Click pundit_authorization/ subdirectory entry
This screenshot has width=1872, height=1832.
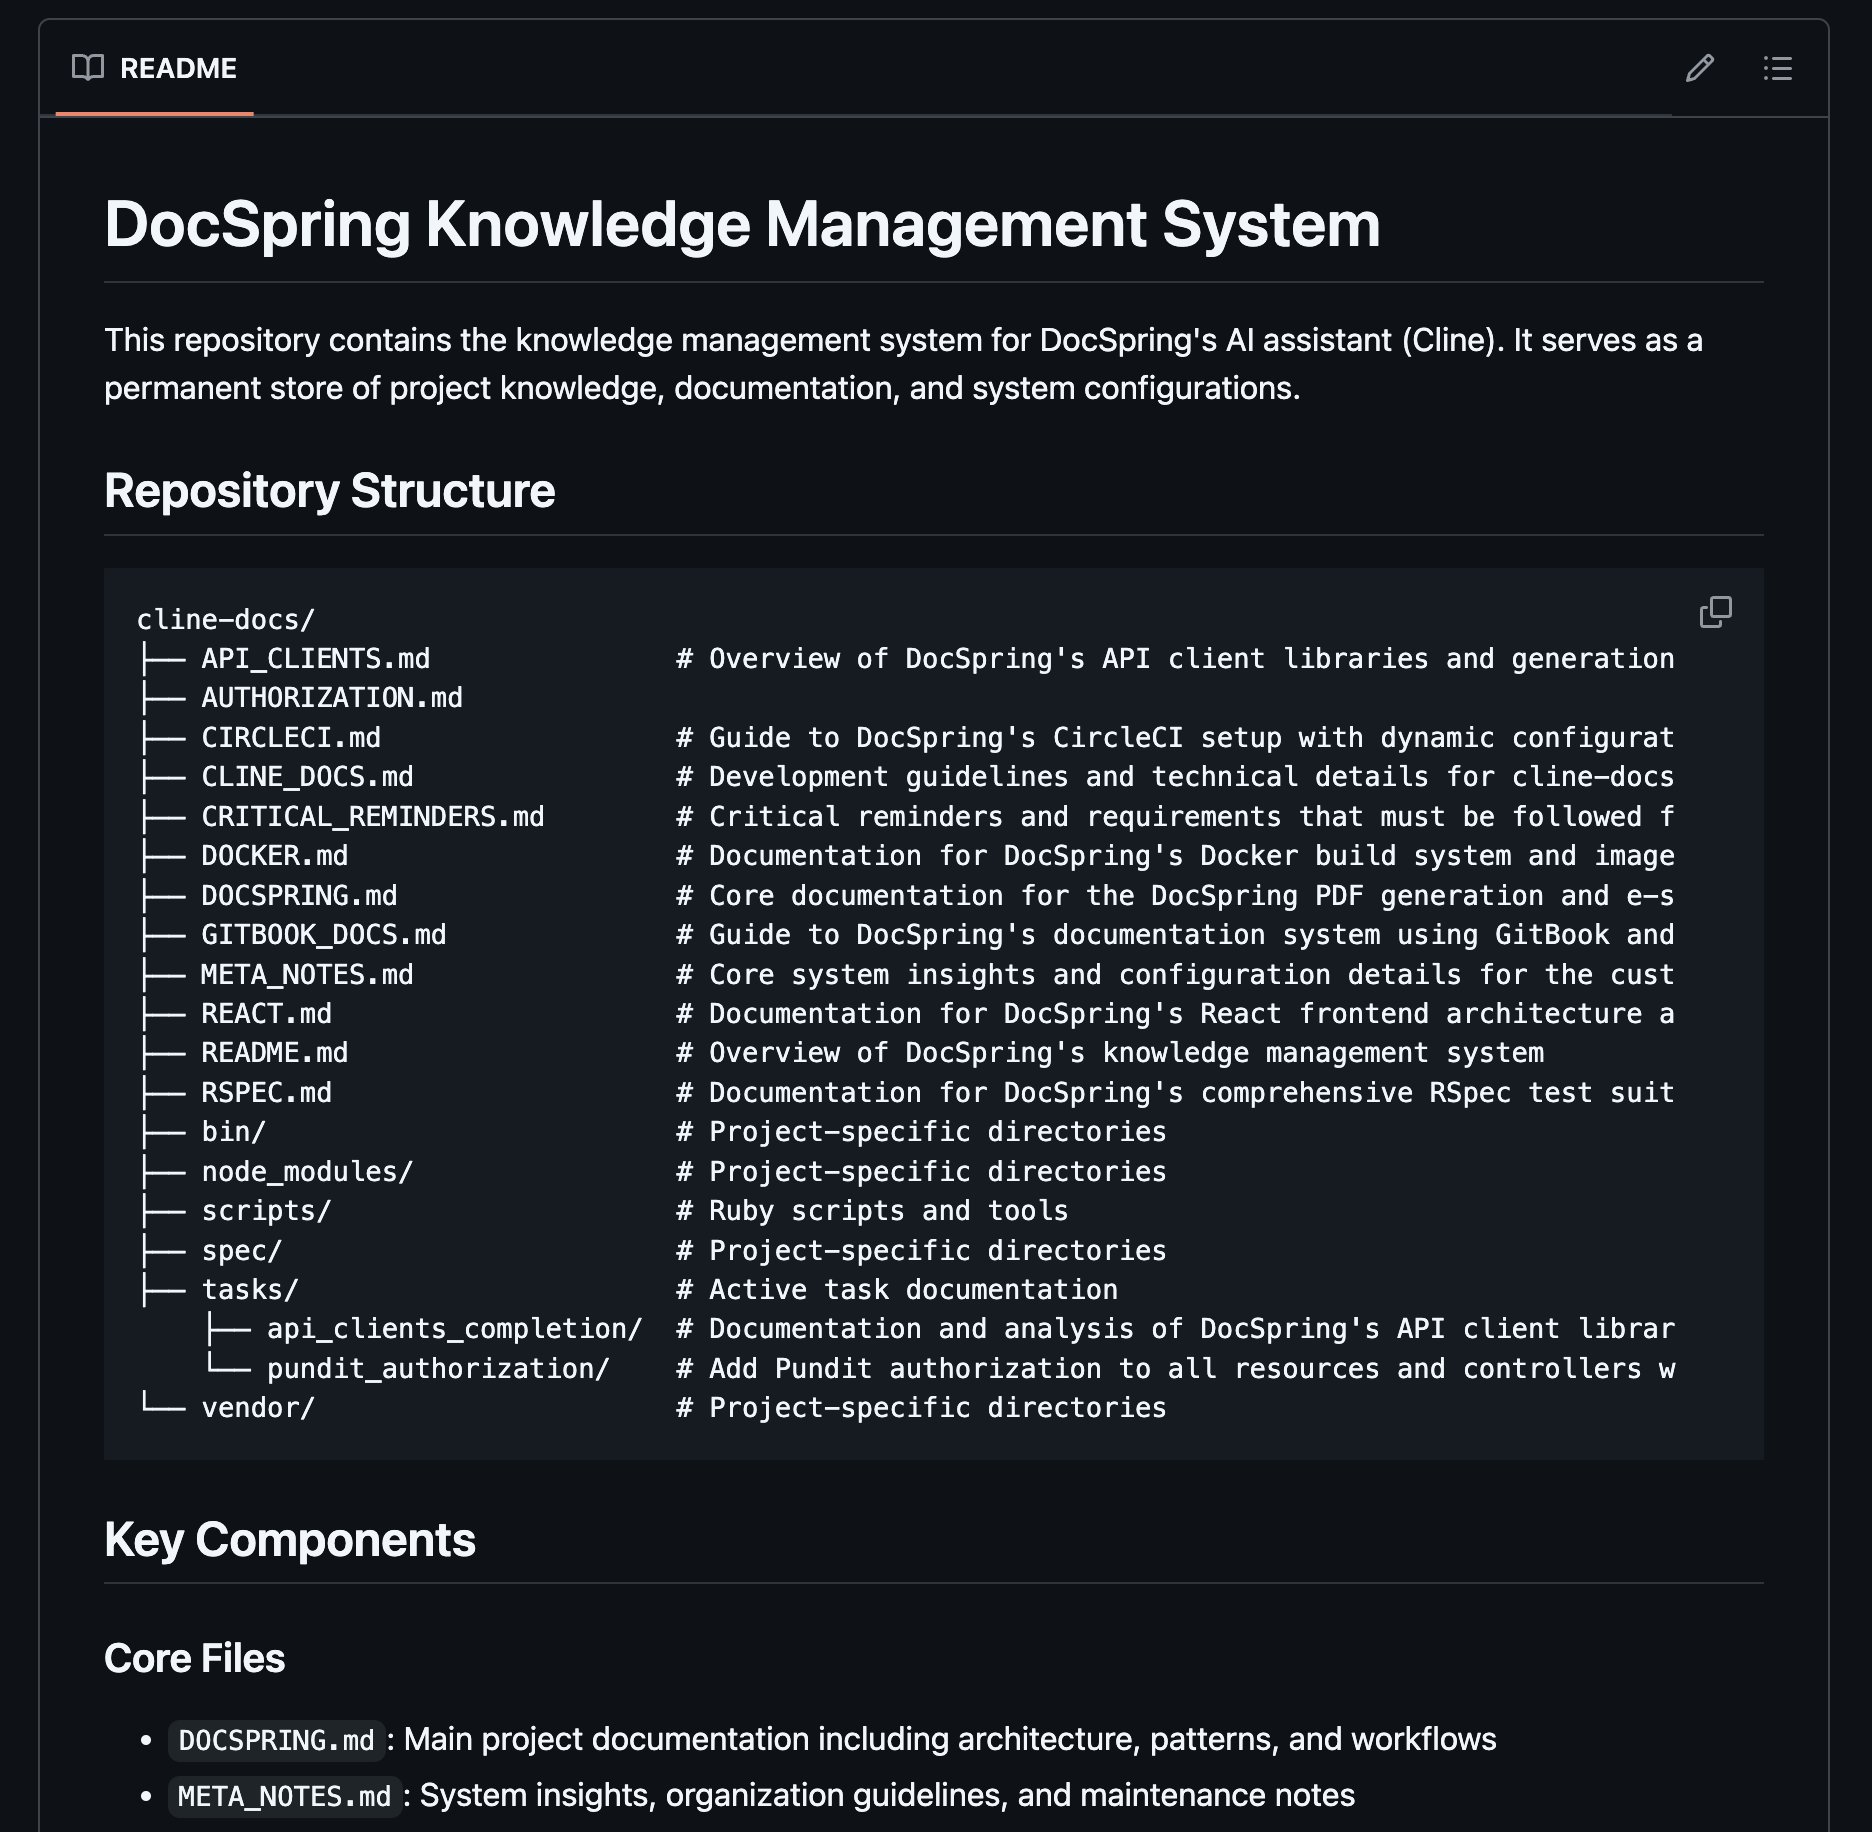[x=438, y=1369]
